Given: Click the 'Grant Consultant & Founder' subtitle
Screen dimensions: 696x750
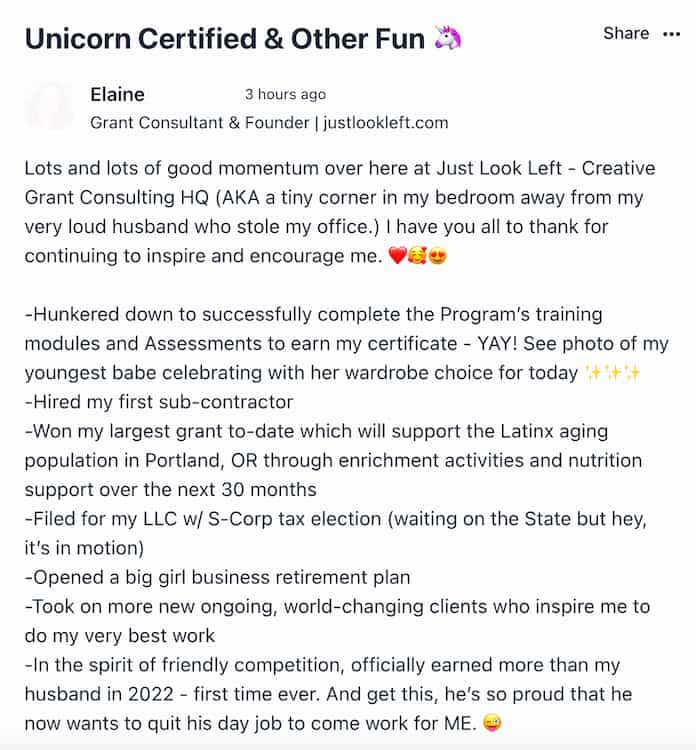Looking at the screenshot, I should 200,123.
